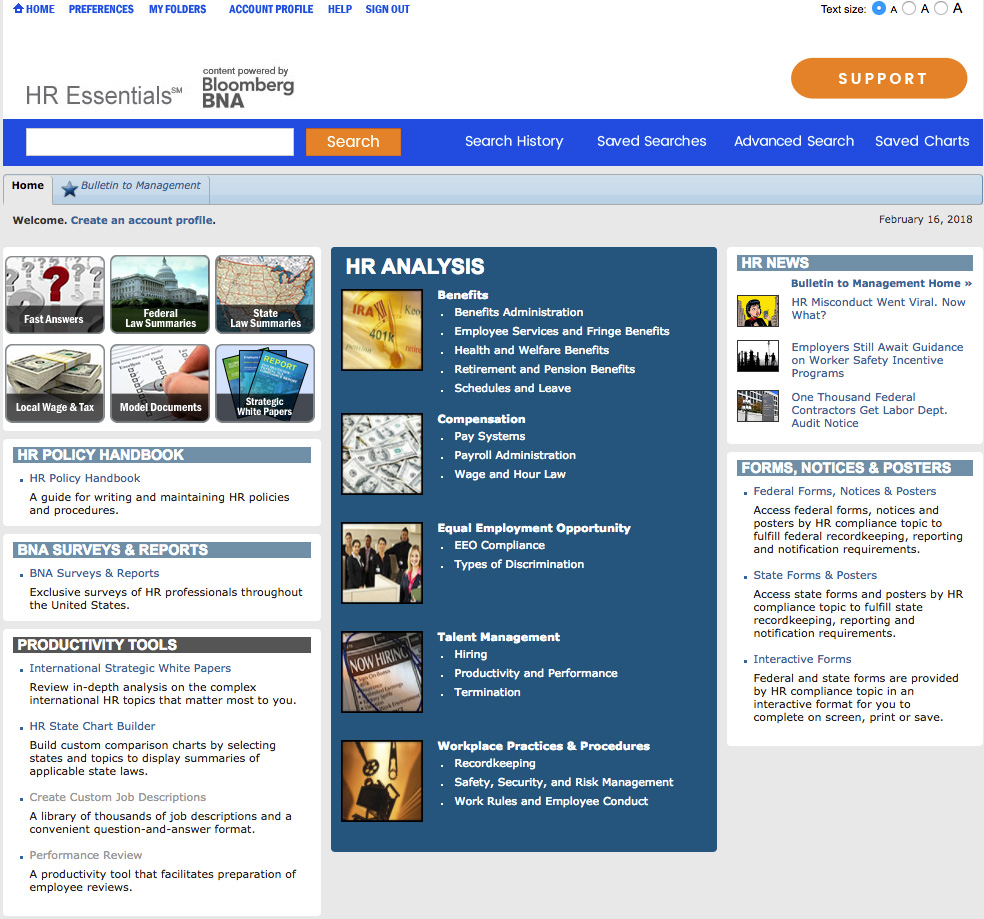
Task: Open Create Custom Job Descriptions link
Action: pos(117,797)
